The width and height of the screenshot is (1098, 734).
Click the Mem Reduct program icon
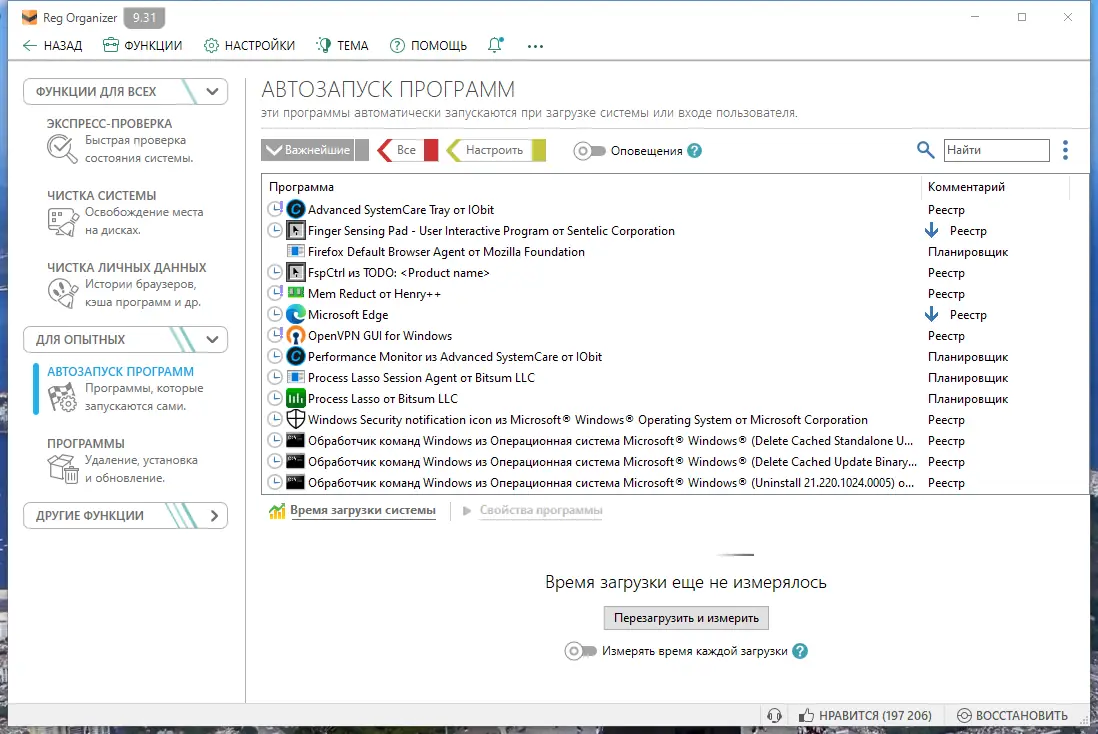(x=296, y=293)
